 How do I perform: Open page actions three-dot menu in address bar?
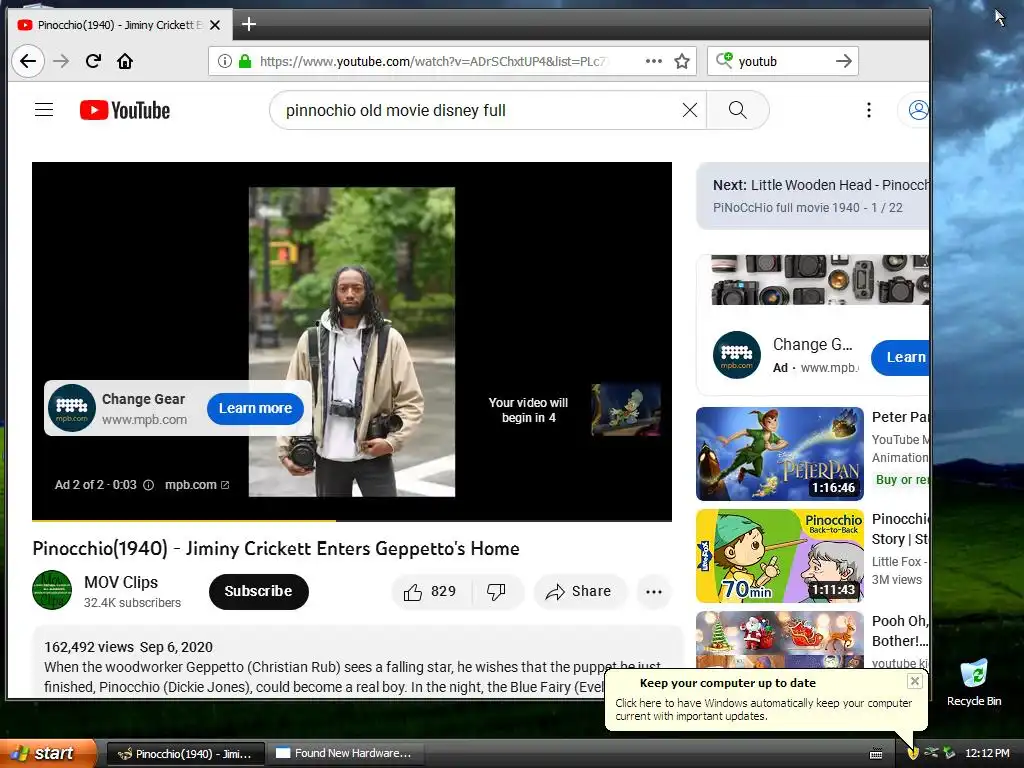point(654,61)
